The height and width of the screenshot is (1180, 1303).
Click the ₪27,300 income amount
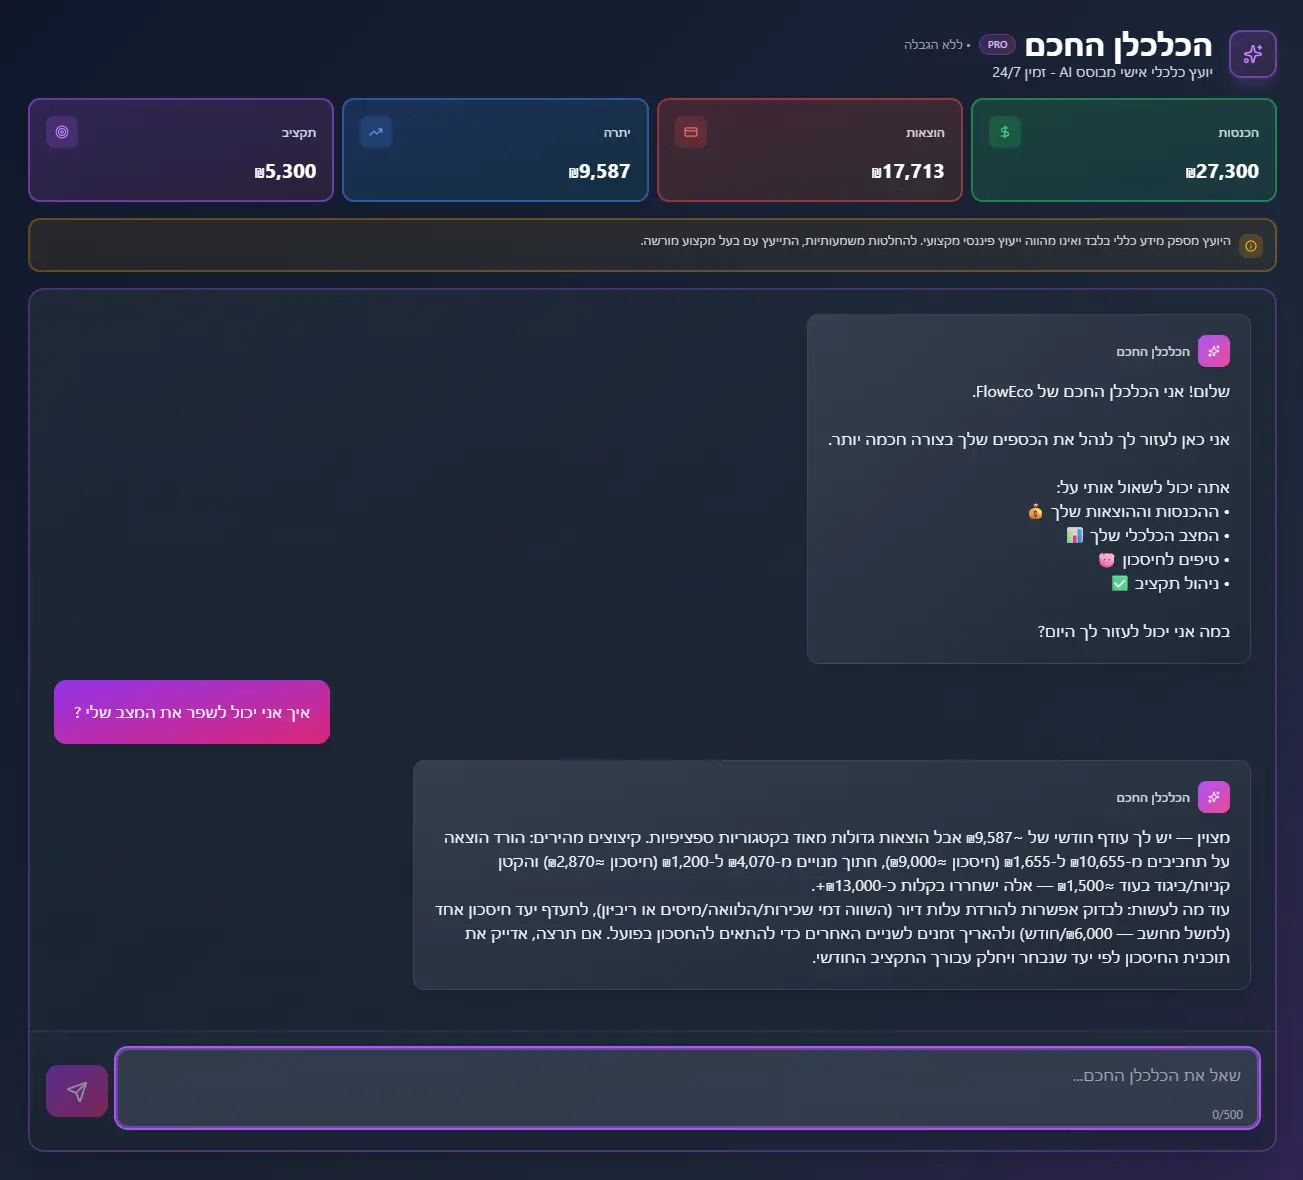coord(1221,171)
